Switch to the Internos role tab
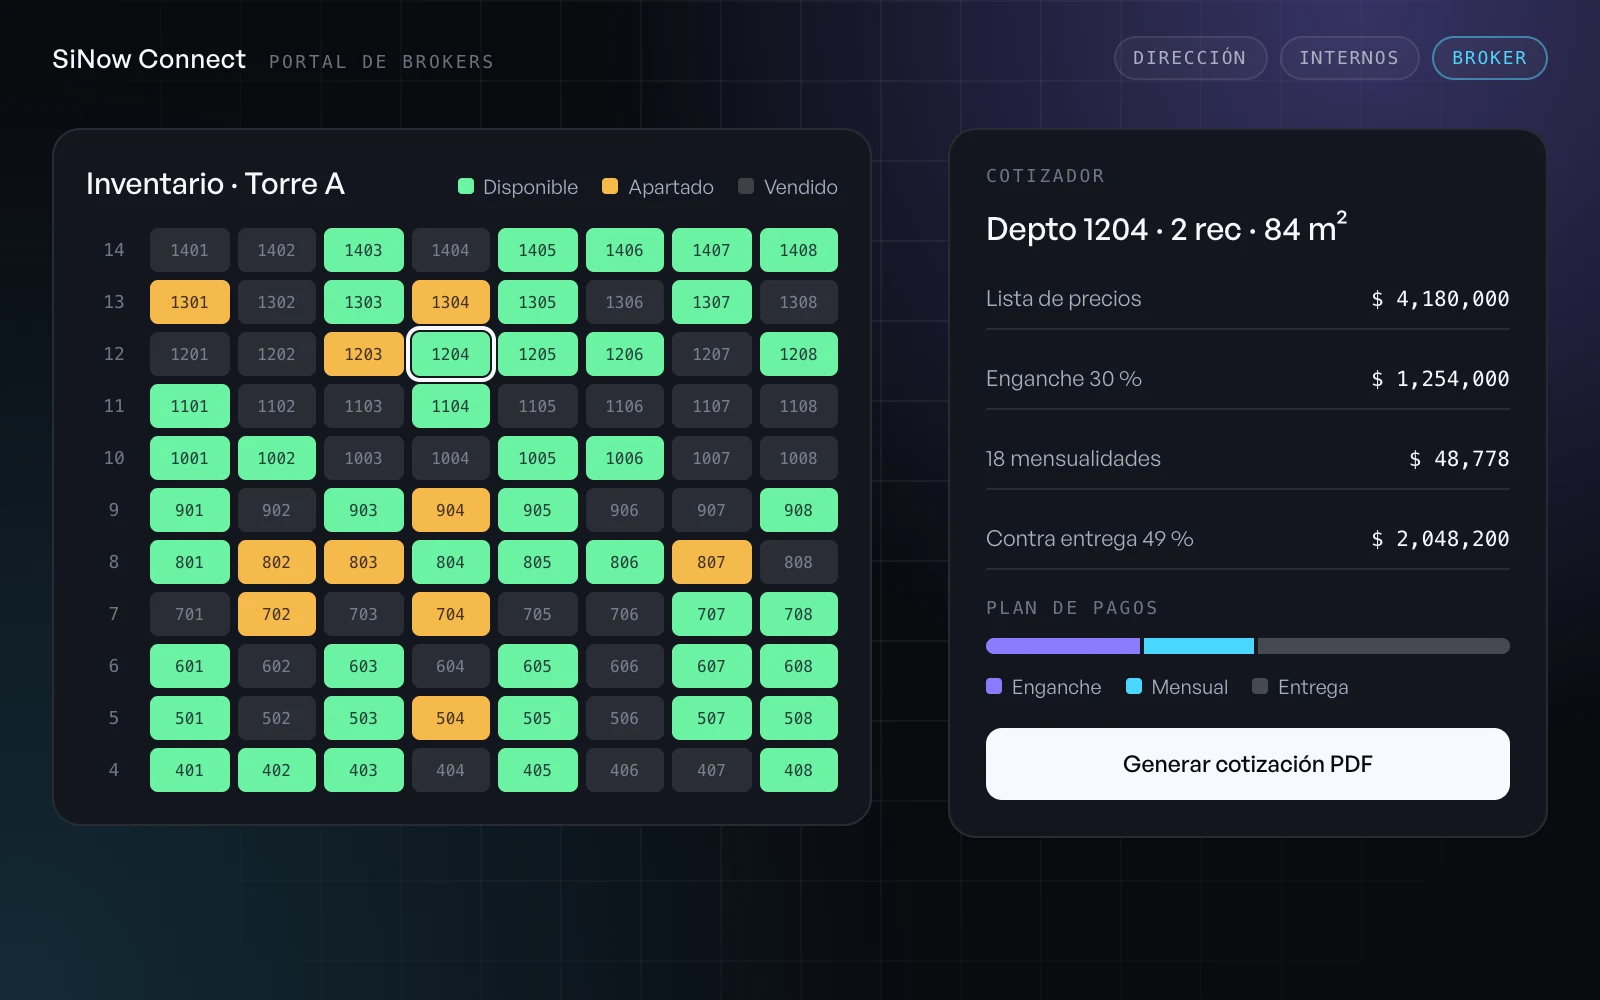1600x1000 pixels. tap(1349, 58)
